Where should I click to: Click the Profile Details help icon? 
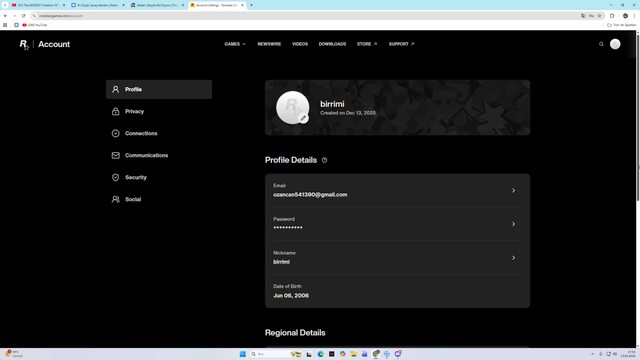(x=324, y=160)
